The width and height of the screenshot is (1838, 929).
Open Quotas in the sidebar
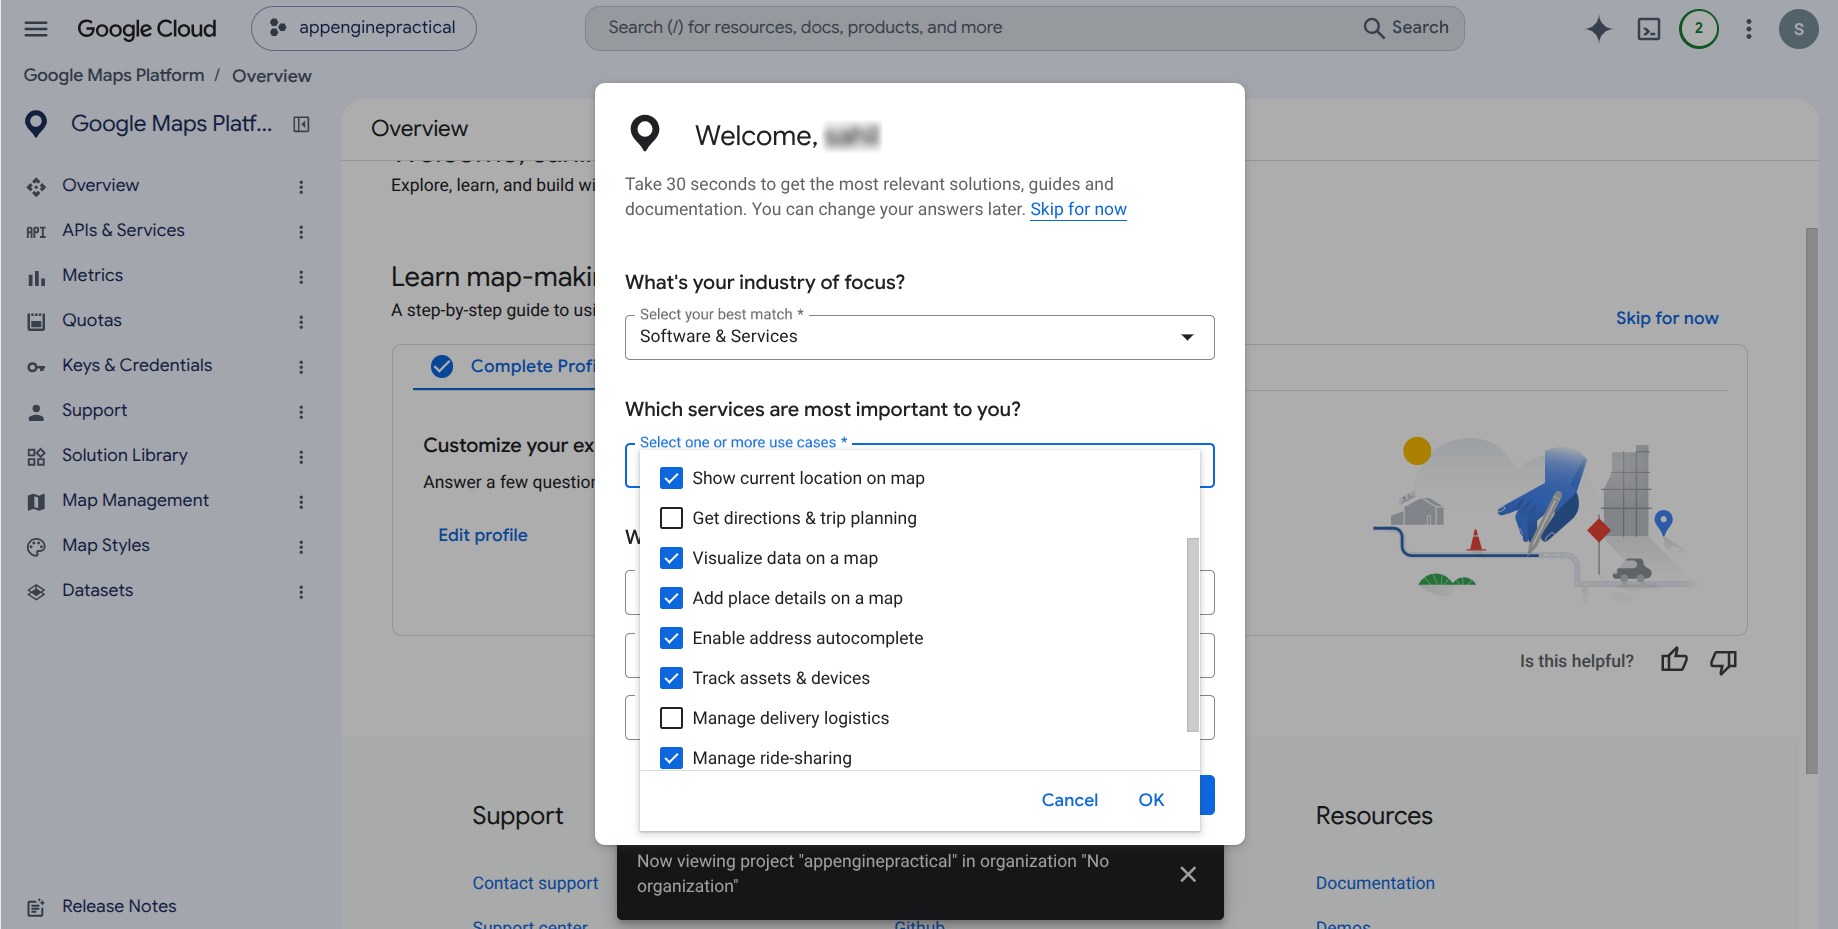92,320
